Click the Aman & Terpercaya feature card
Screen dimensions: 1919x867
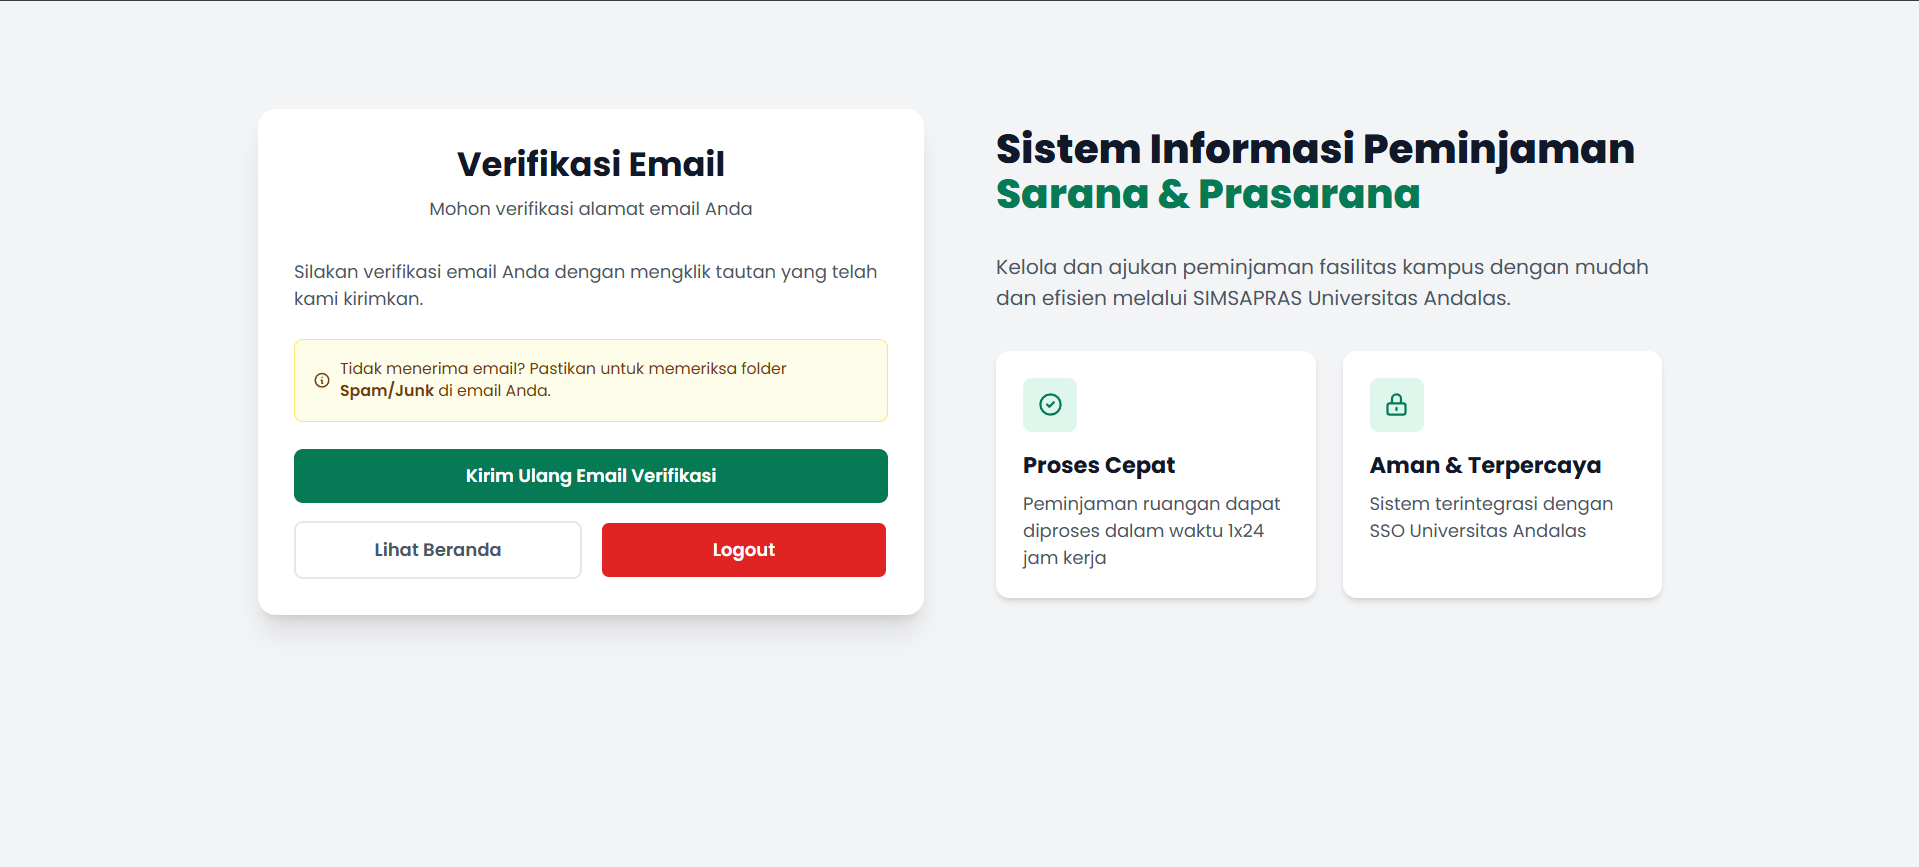pos(1501,474)
